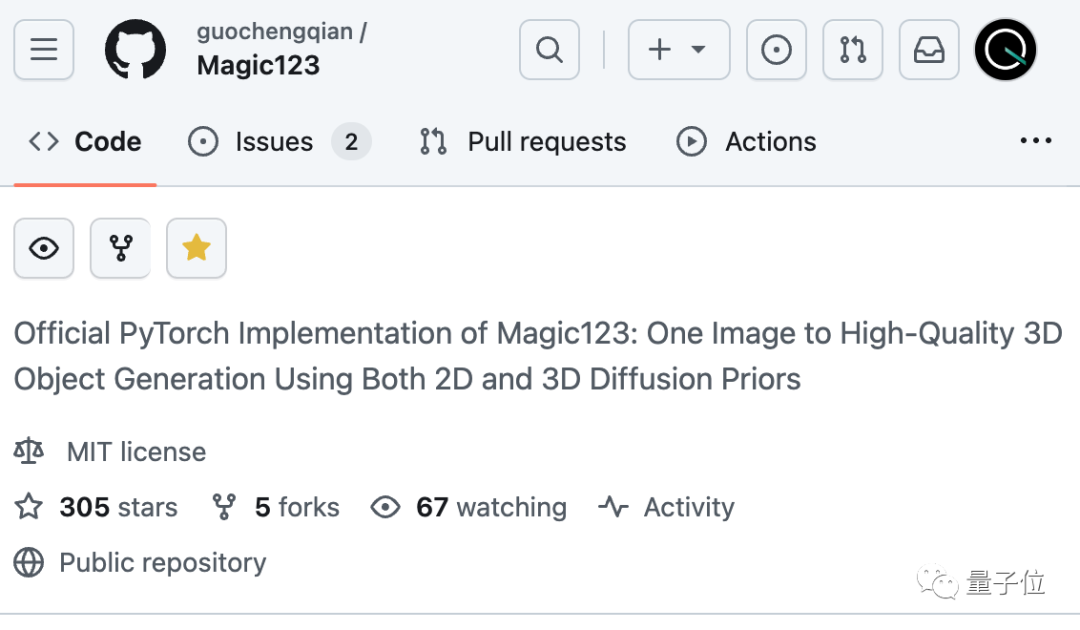Image resolution: width=1080 pixels, height=630 pixels.
Task: View the MIT license link
Action: pos(136,452)
